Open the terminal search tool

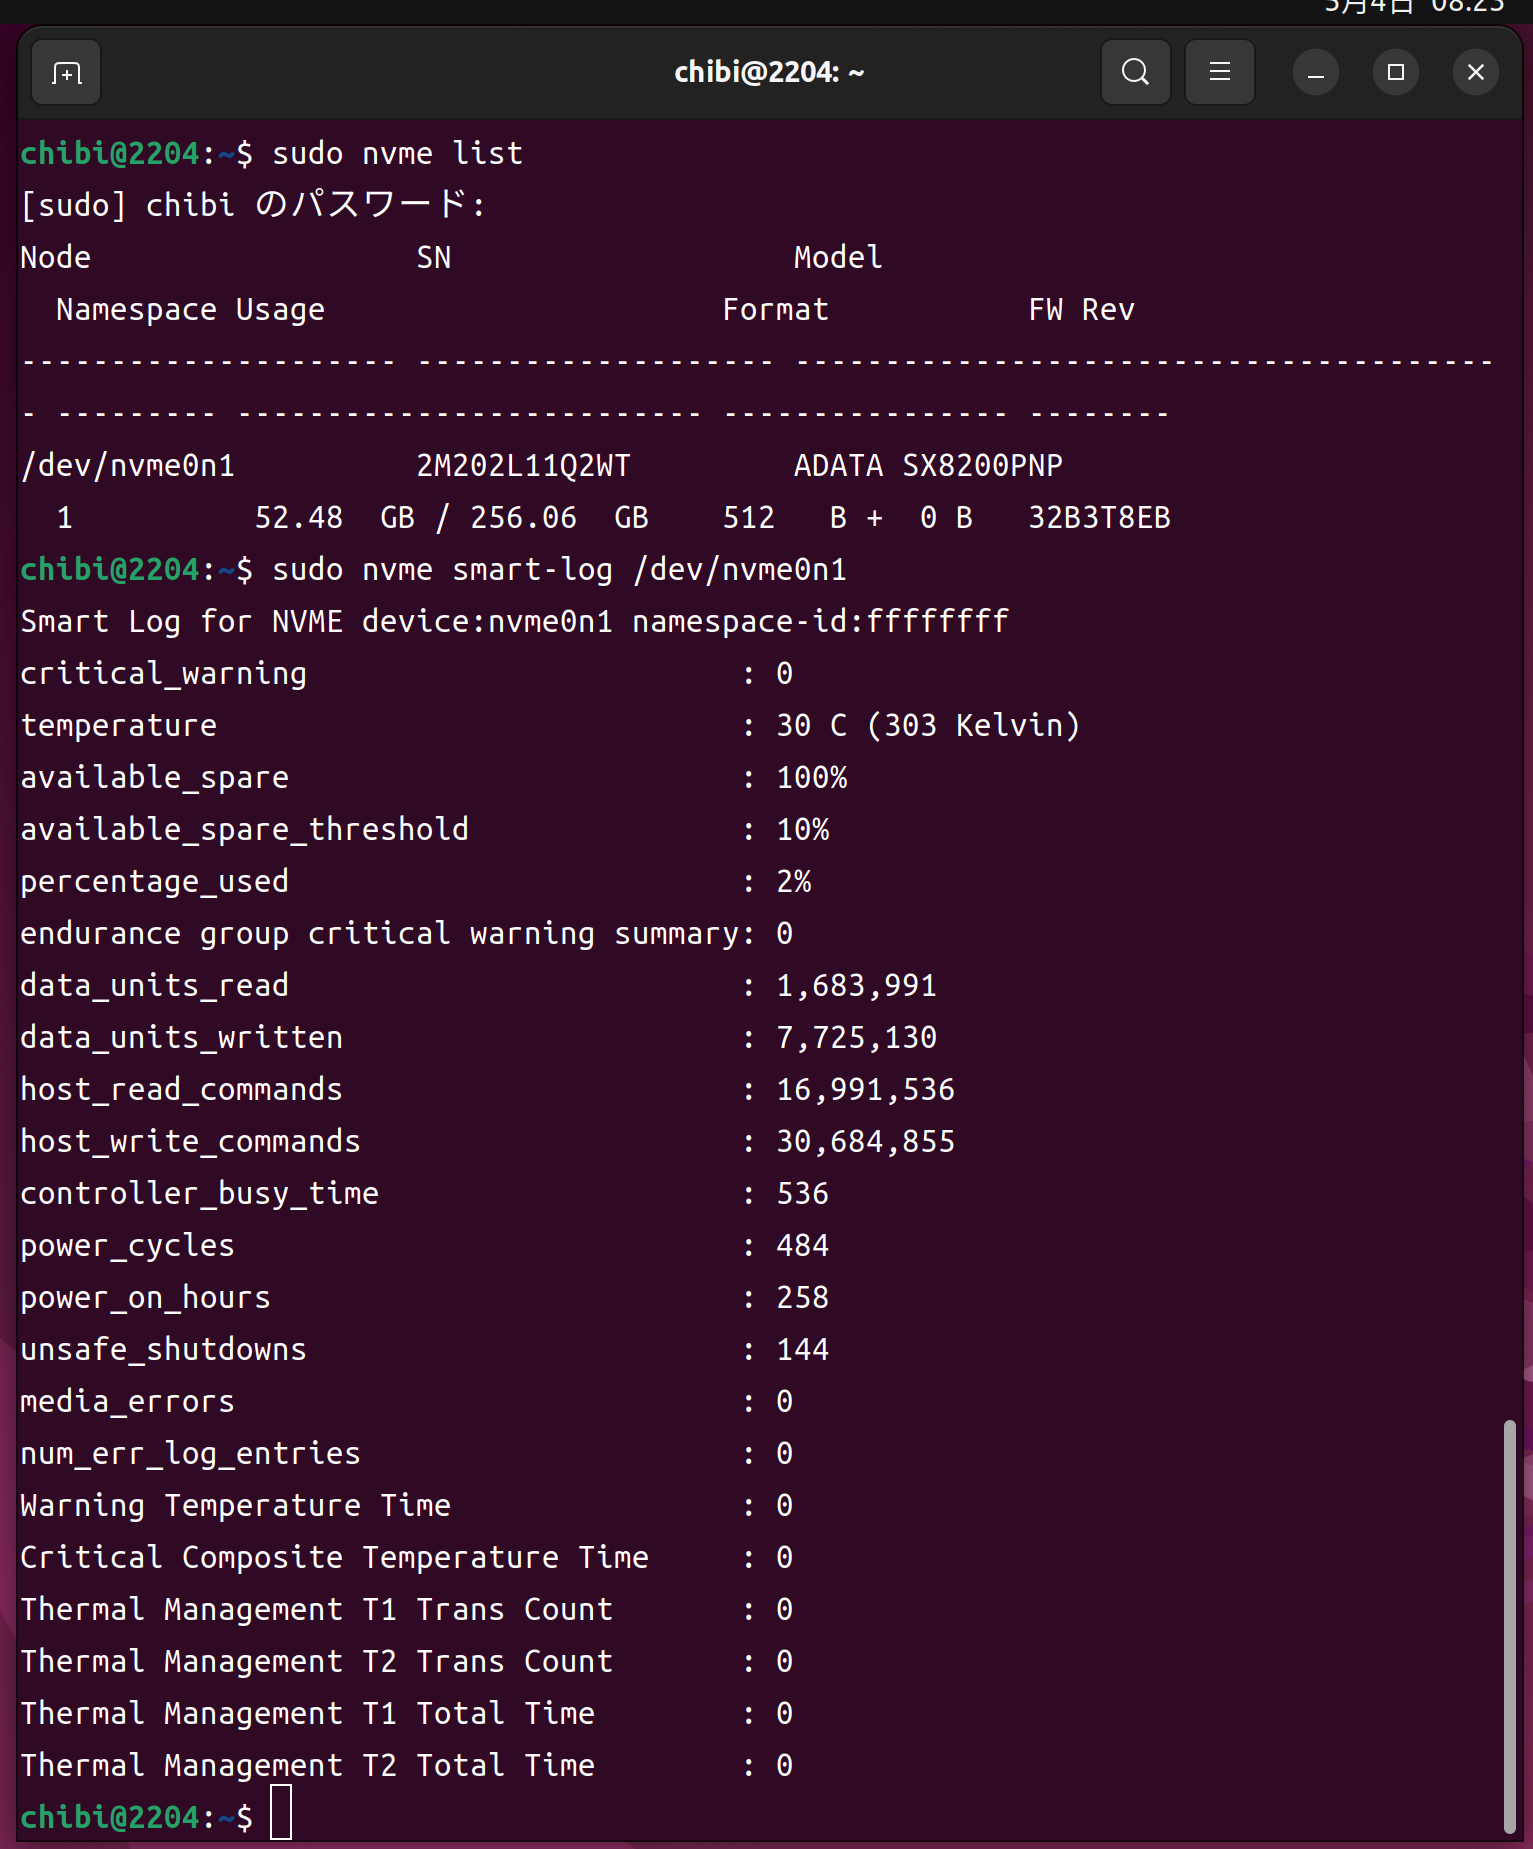click(1135, 73)
